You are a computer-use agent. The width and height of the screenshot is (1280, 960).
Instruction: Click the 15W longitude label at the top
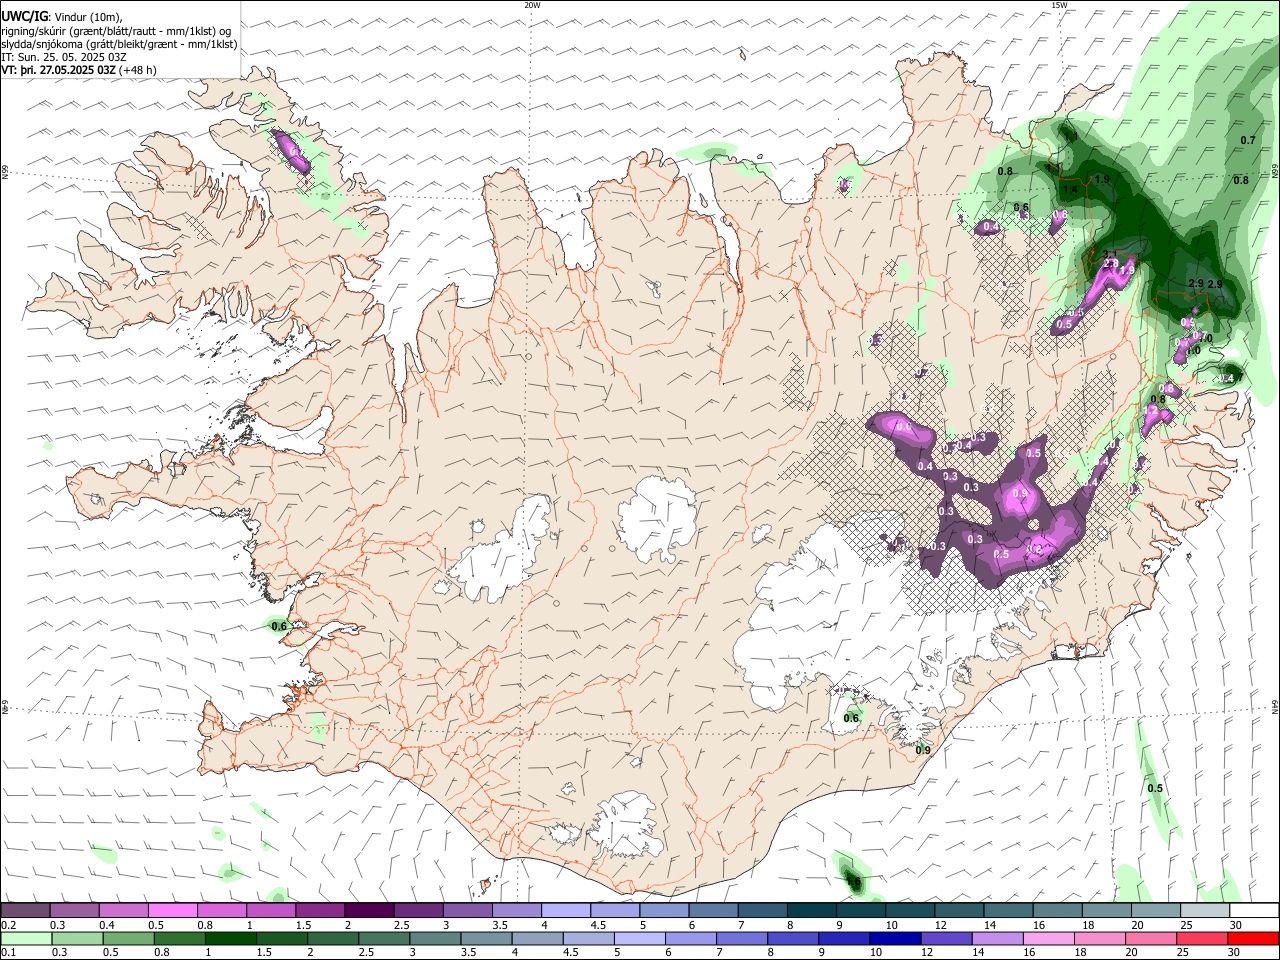[1059, 5]
